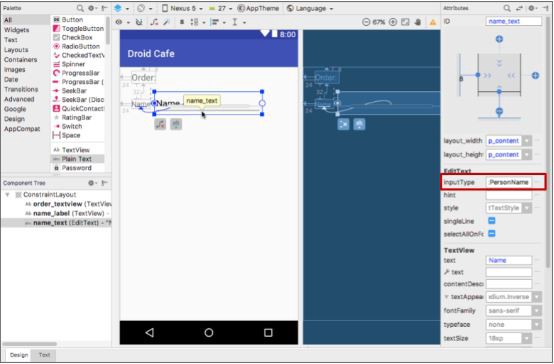Click the bottom constraint circle in the inspector
The width and height of the screenshot is (554, 364).
[499, 112]
